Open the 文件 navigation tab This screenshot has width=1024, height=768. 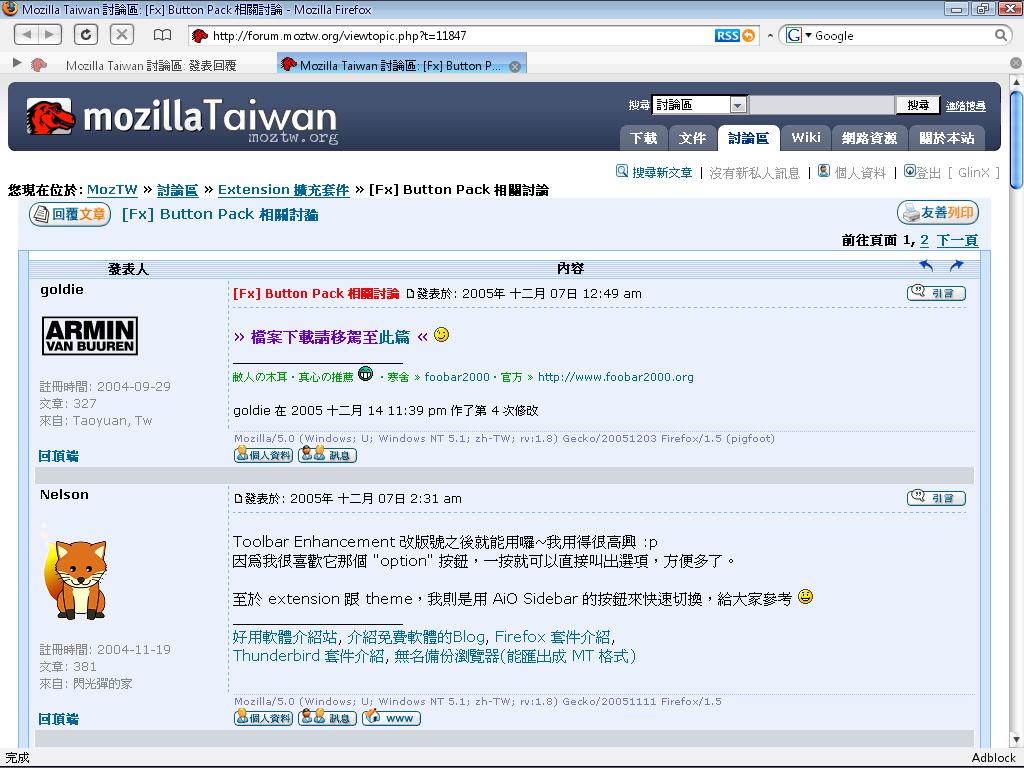coord(692,138)
